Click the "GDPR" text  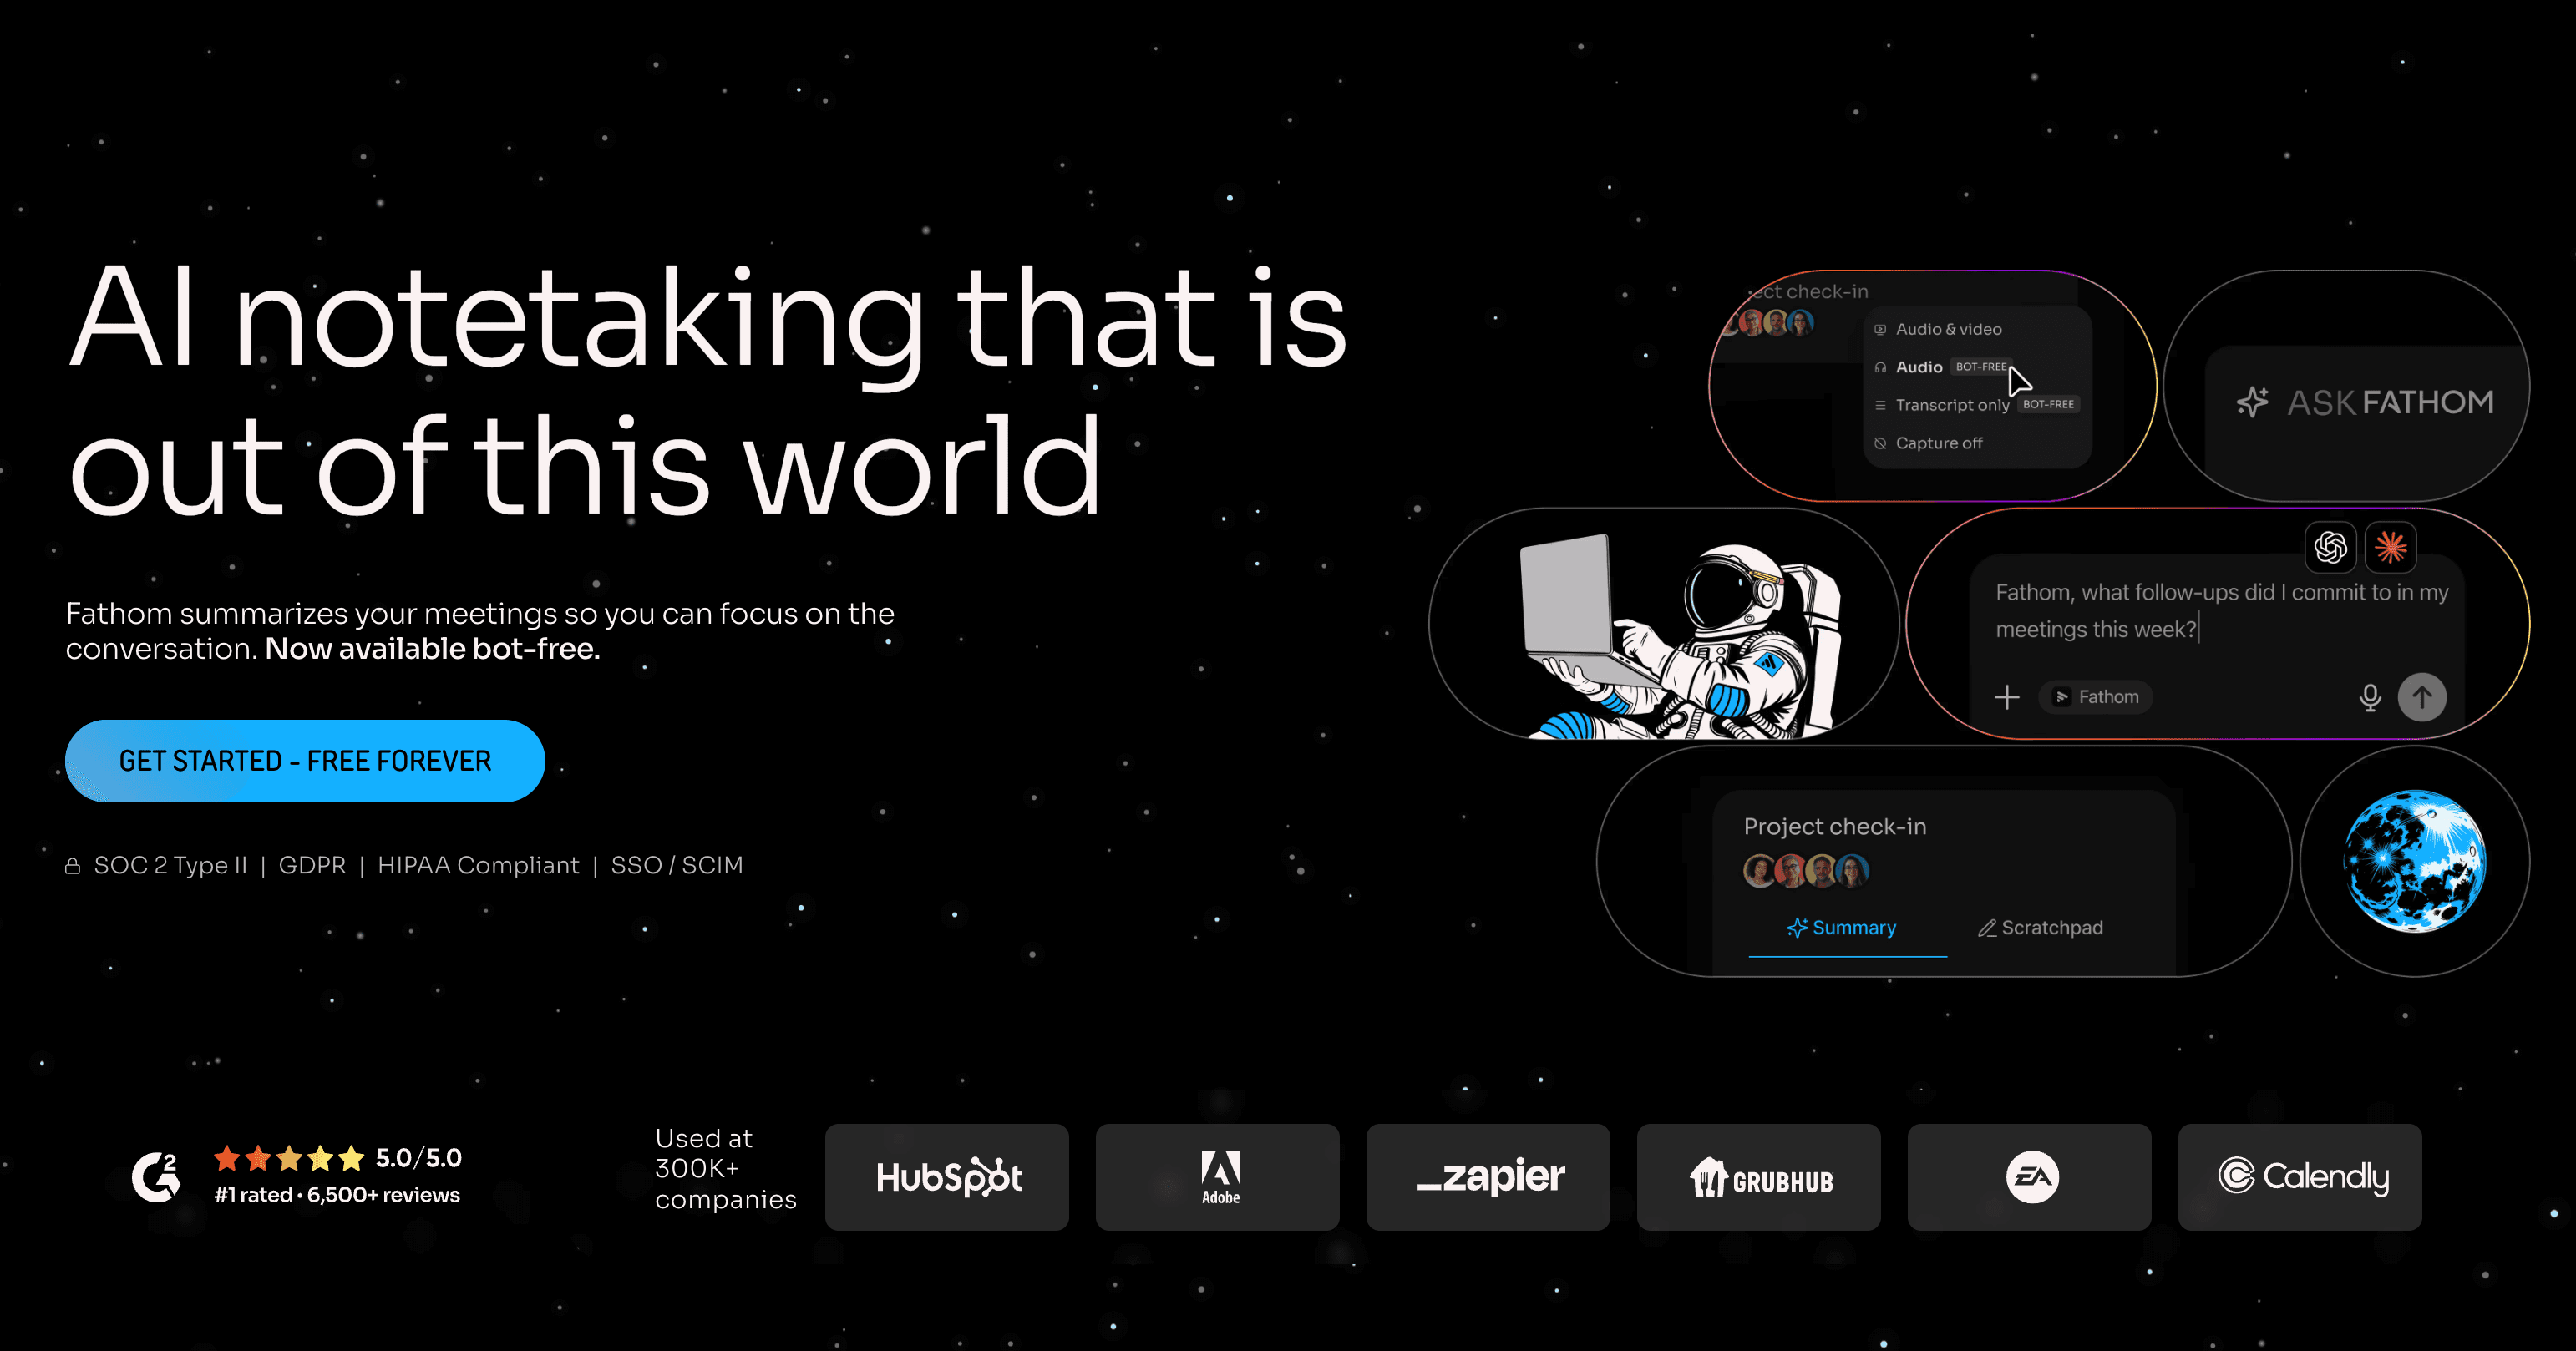(x=312, y=866)
